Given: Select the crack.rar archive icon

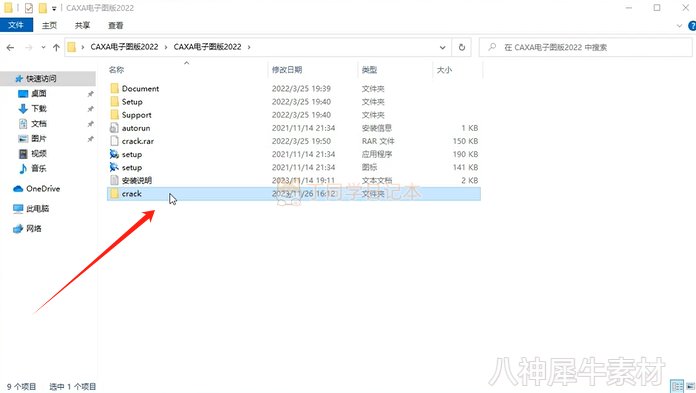Looking at the screenshot, I should [114, 141].
